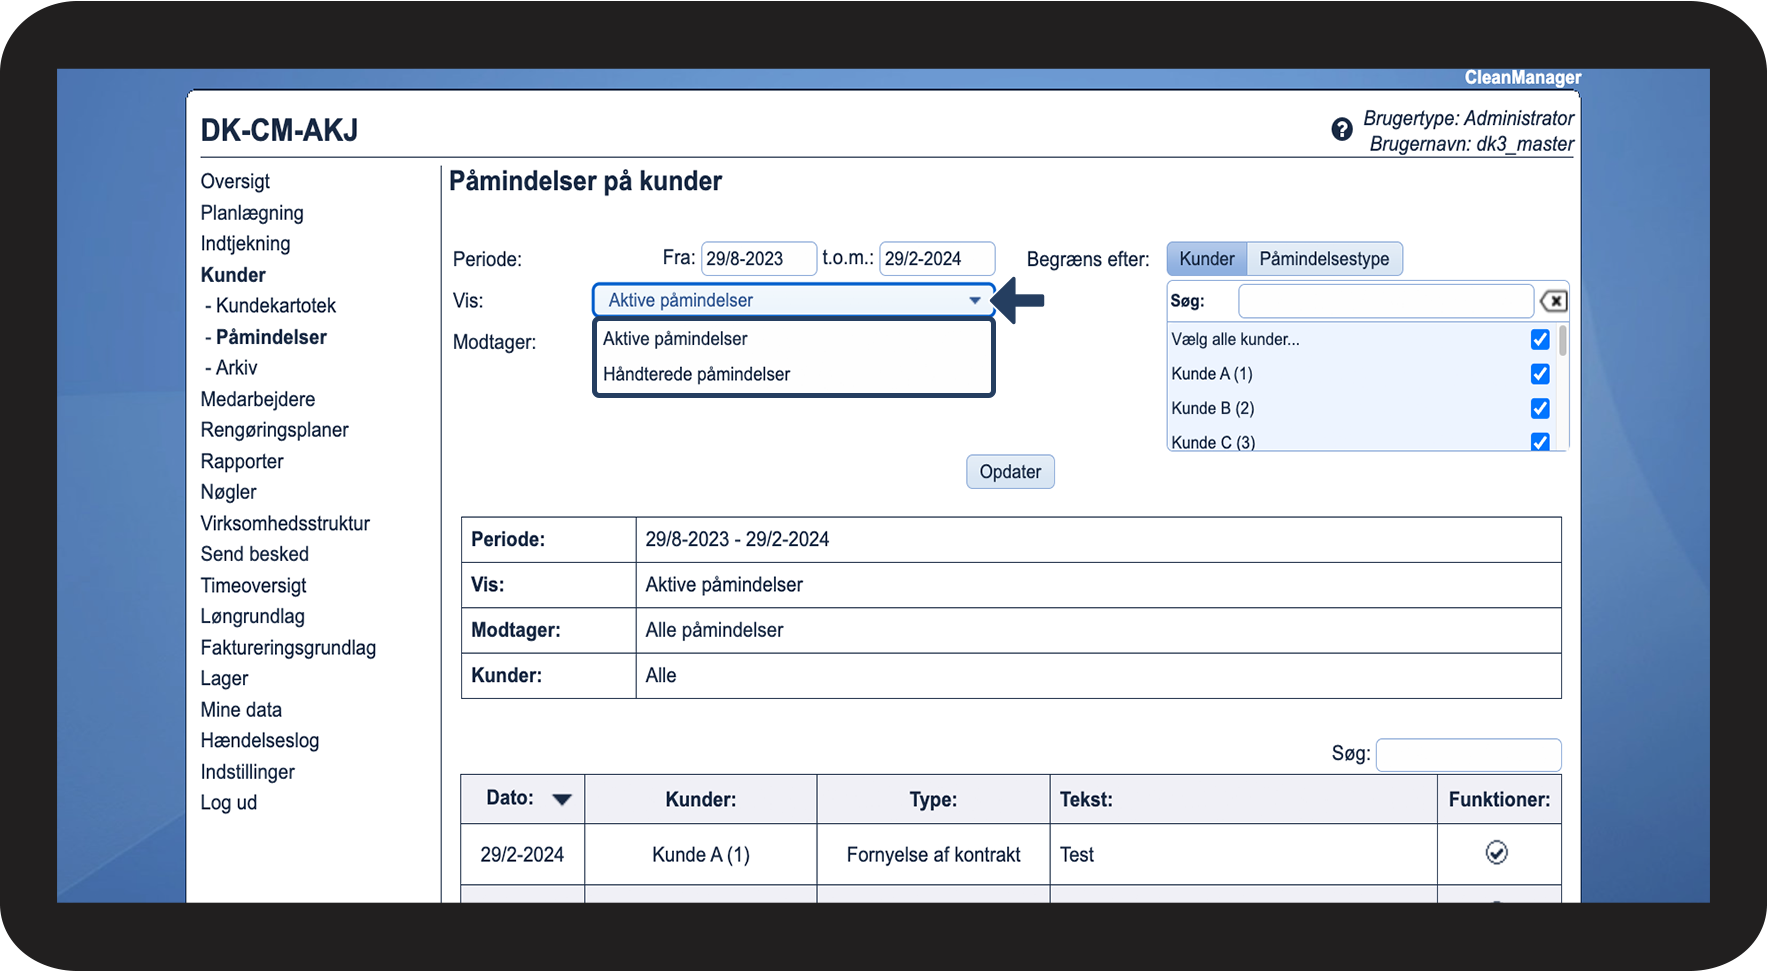Image resolution: width=1767 pixels, height=971 pixels.
Task: Go to Arkiv under Kunder
Action: [236, 368]
